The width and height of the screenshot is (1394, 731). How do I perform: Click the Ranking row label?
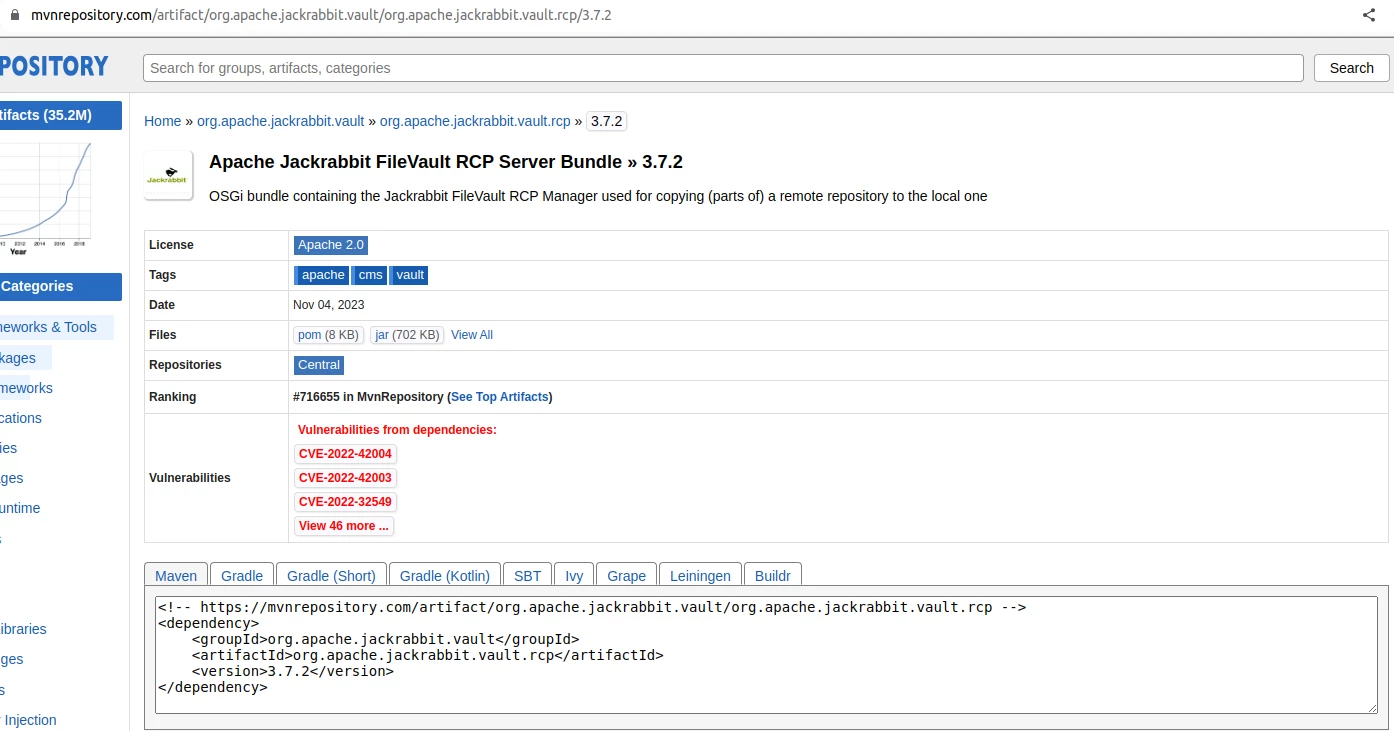(172, 397)
